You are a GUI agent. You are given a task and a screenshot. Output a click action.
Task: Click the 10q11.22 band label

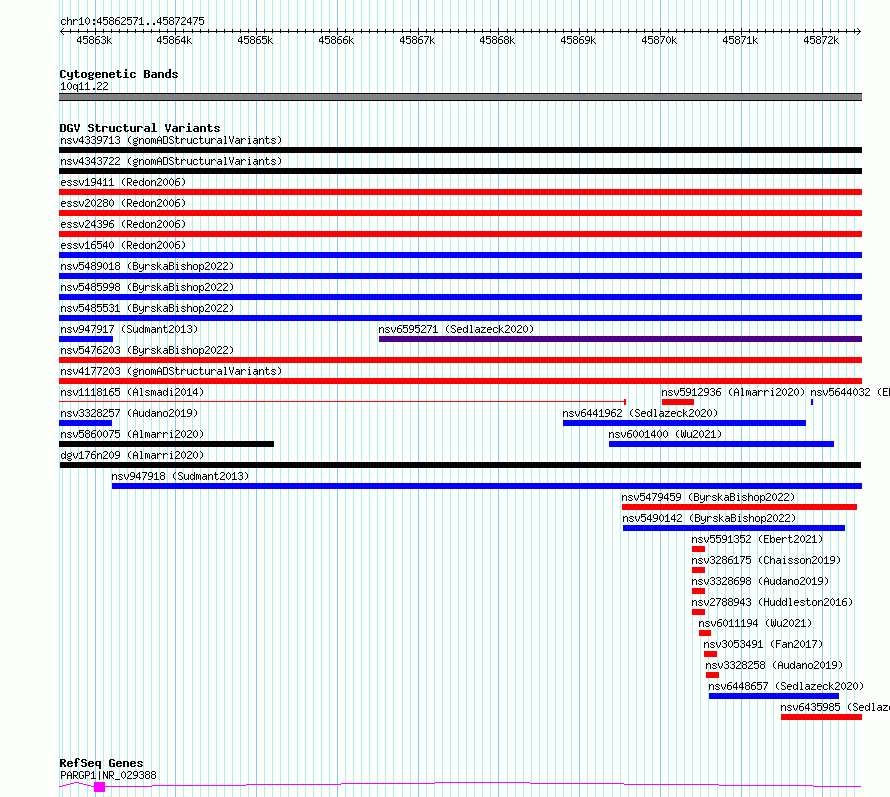click(x=84, y=86)
